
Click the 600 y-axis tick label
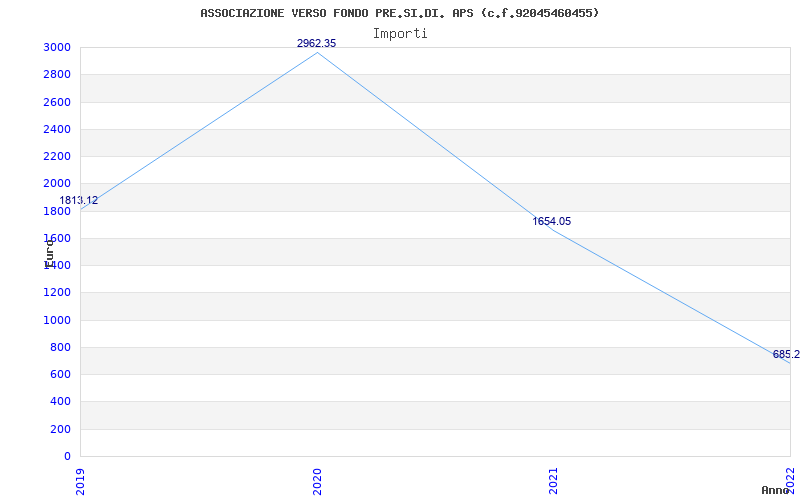tap(60, 374)
